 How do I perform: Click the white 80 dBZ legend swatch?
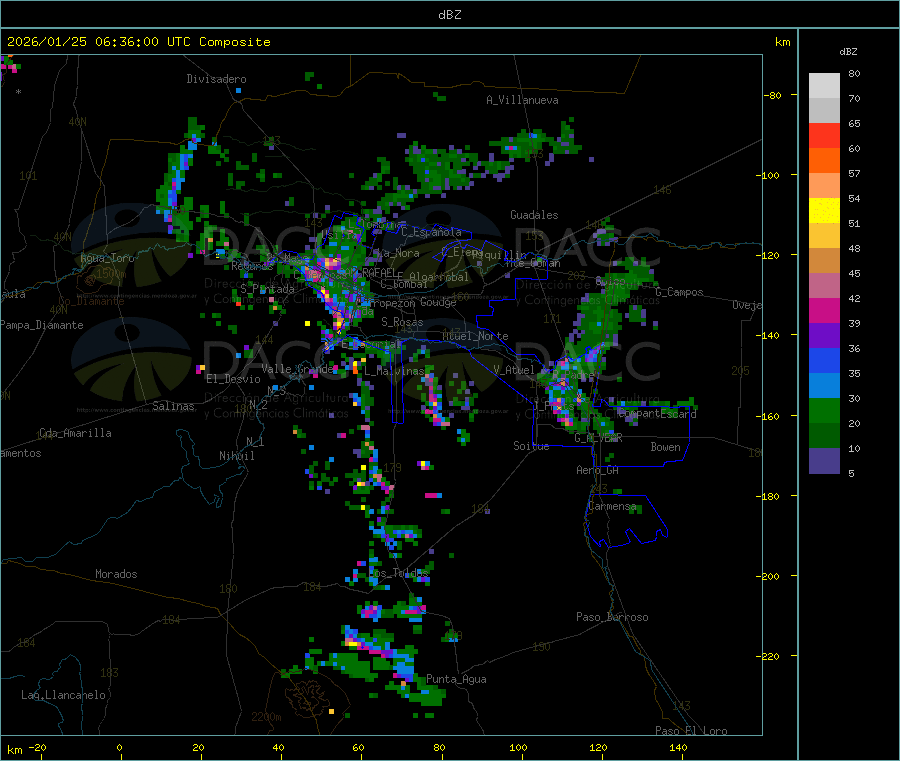824,86
